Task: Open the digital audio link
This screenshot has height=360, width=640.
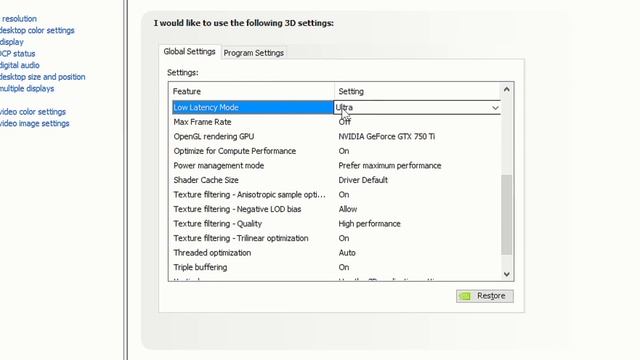Action: (20, 65)
